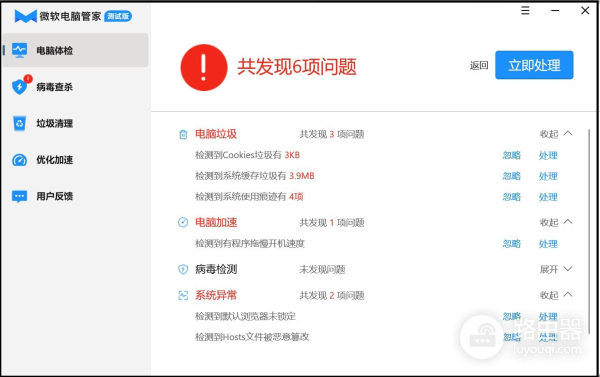
Task: Click 检测到Cookies垃圾有 3KB text
Action: coord(248,155)
